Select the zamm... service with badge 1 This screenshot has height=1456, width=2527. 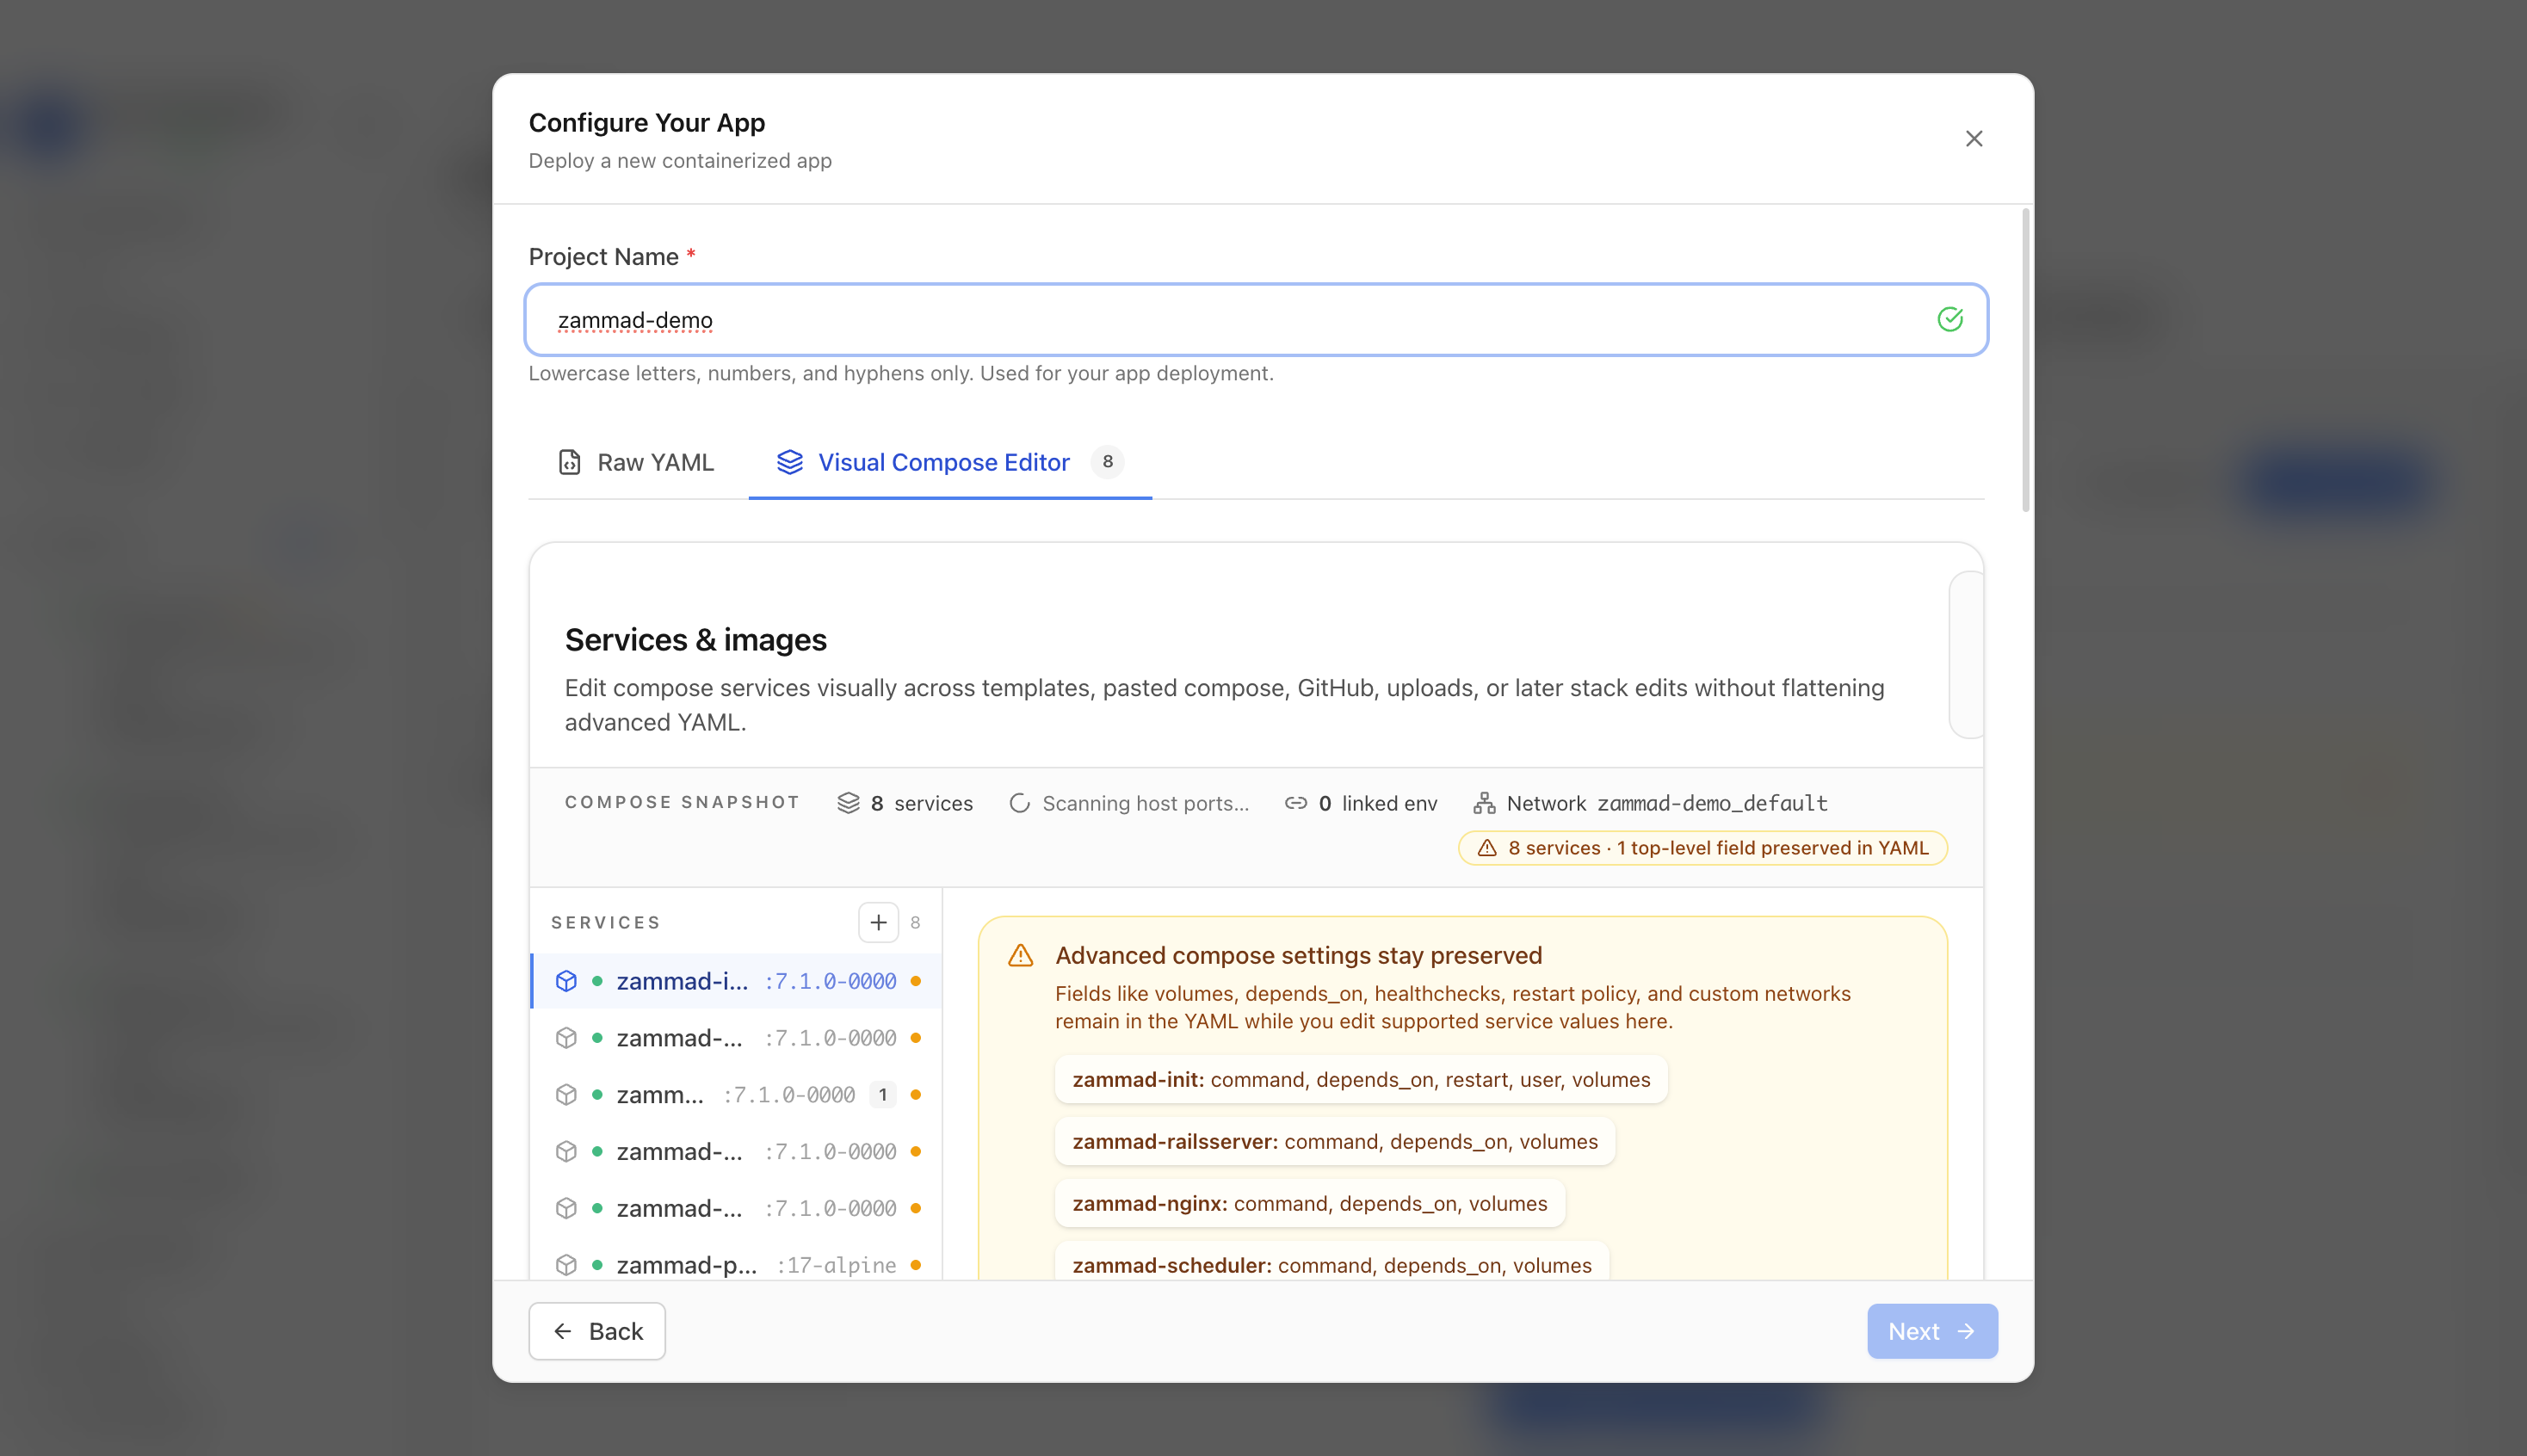(x=737, y=1095)
